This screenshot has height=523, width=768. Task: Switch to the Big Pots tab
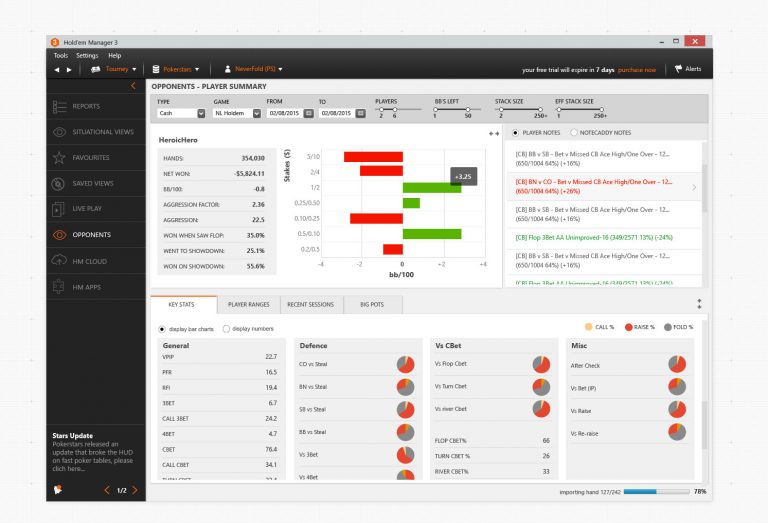372,304
